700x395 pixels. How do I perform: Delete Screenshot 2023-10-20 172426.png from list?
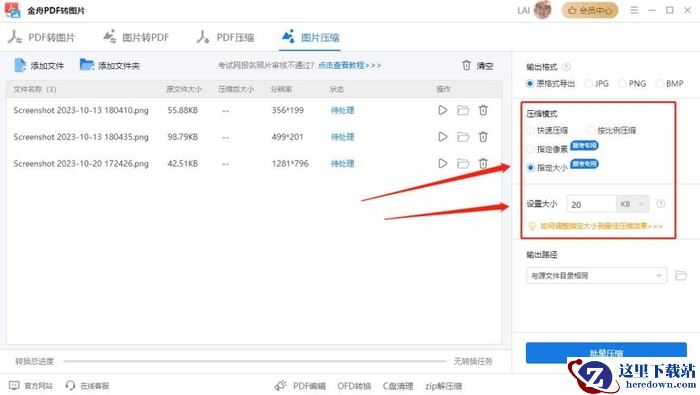(x=483, y=163)
